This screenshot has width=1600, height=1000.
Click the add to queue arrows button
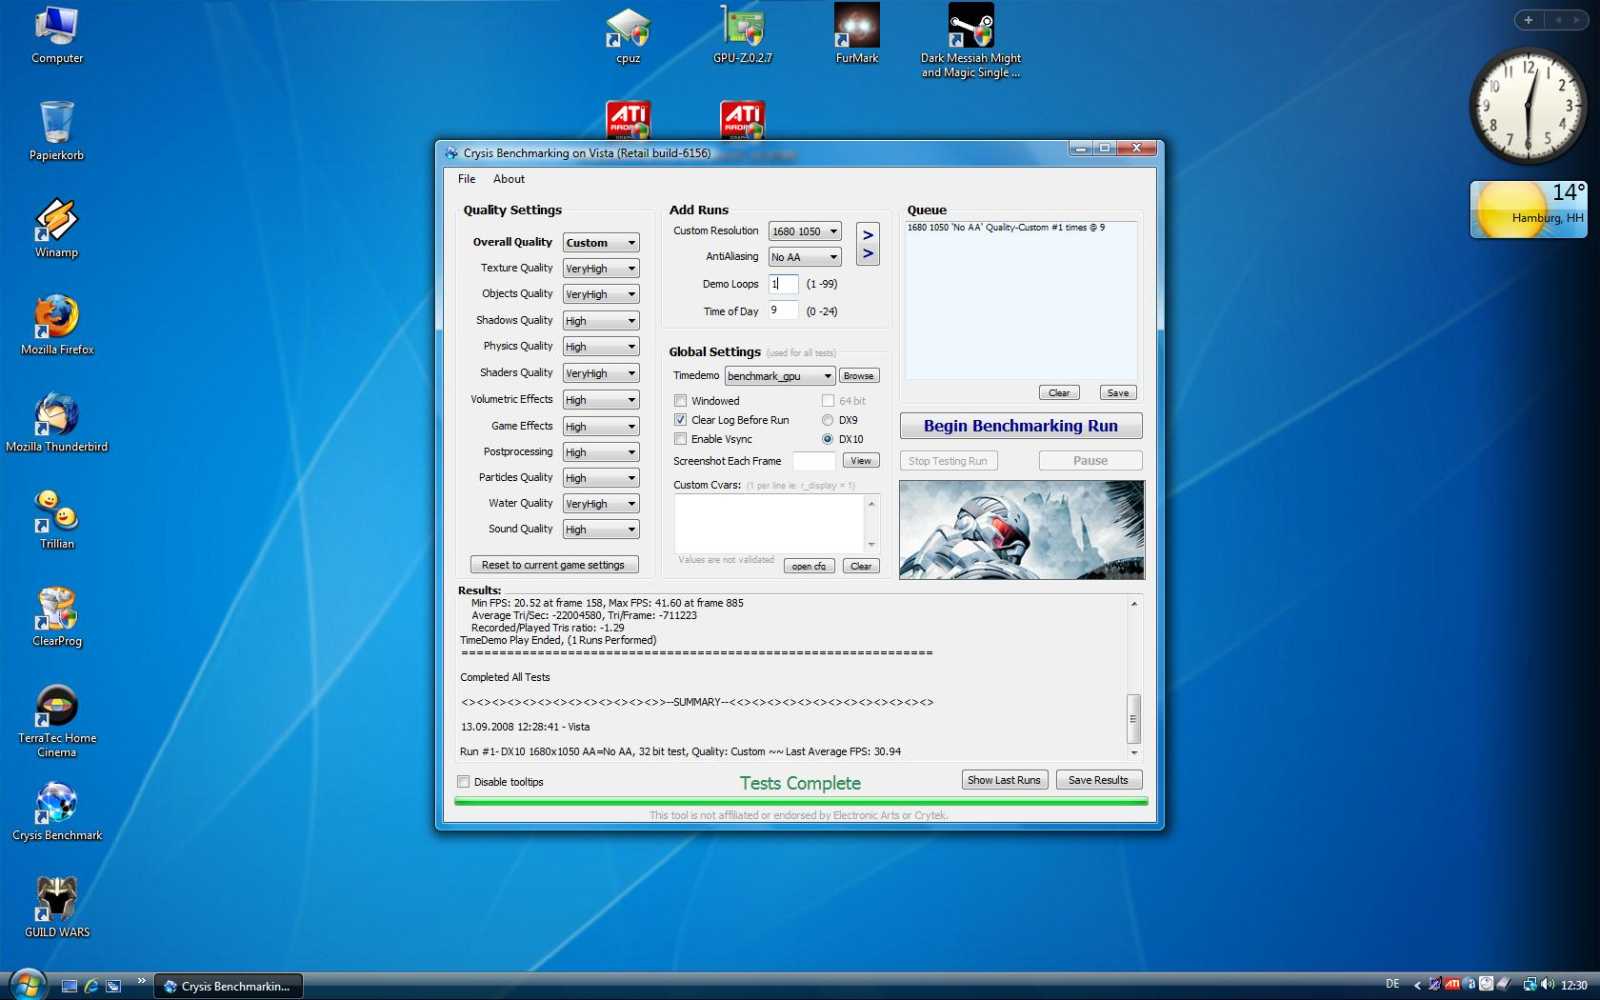[x=868, y=244]
